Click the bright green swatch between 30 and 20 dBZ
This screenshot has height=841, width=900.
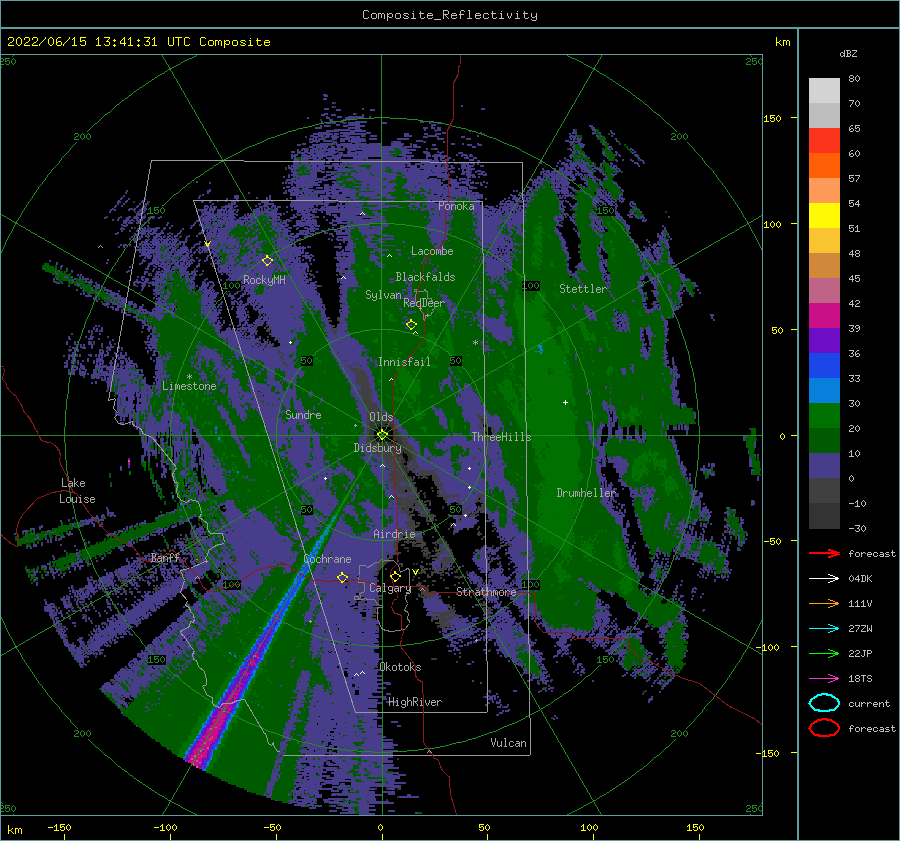point(824,415)
